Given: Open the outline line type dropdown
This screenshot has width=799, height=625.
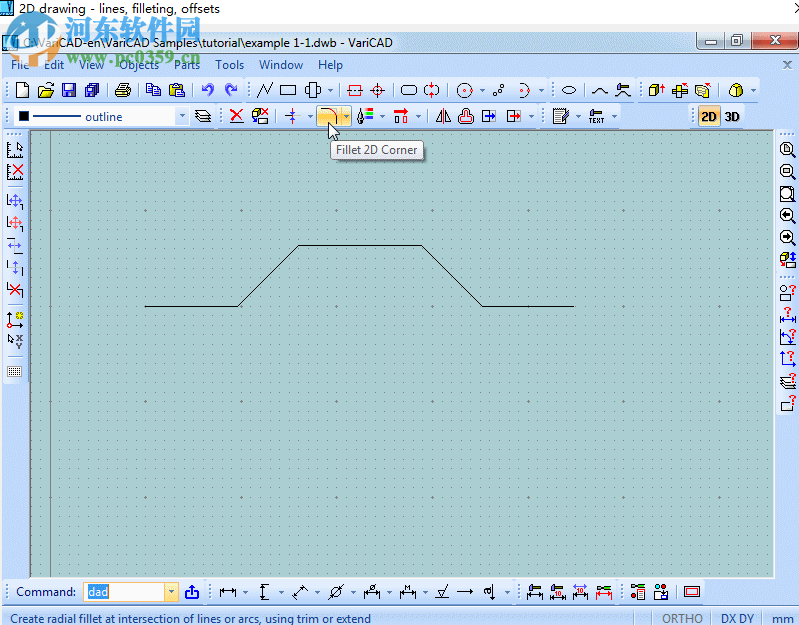Looking at the screenshot, I should [x=182, y=116].
